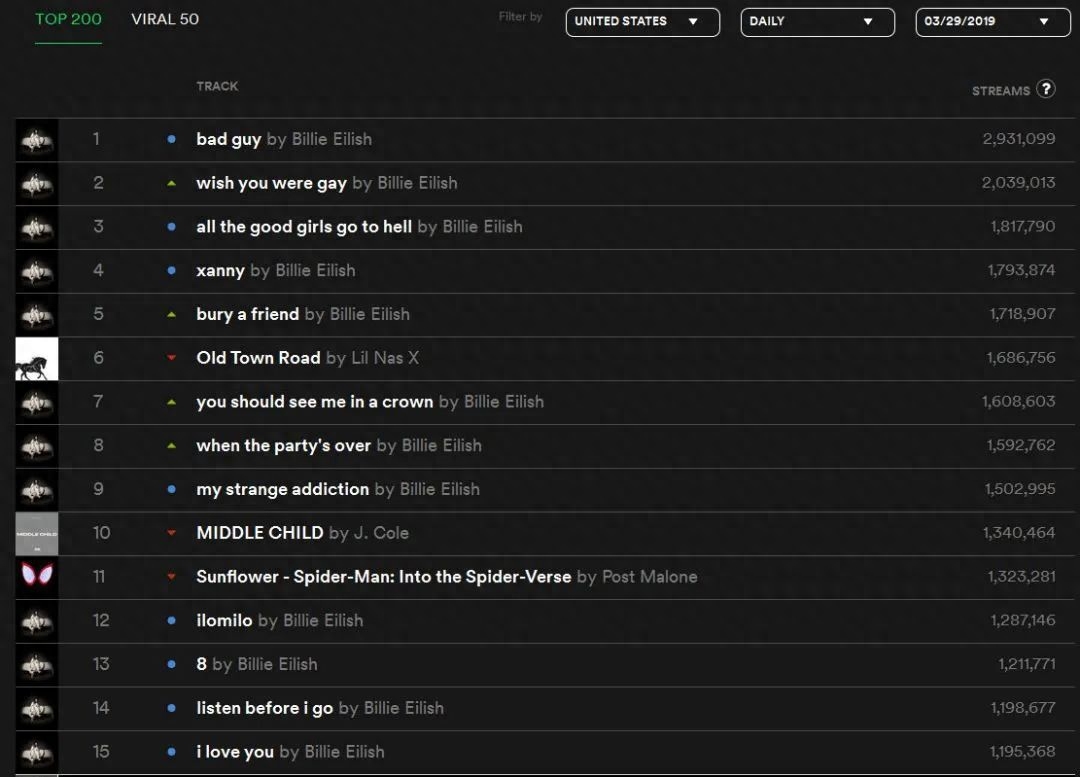Click green up arrow beside wish you were gay
This screenshot has width=1080, height=777.
(x=172, y=183)
